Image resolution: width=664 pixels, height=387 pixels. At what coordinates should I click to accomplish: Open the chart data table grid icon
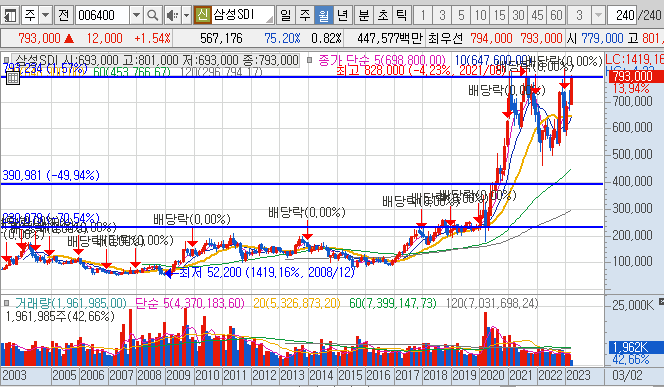(x=13, y=77)
